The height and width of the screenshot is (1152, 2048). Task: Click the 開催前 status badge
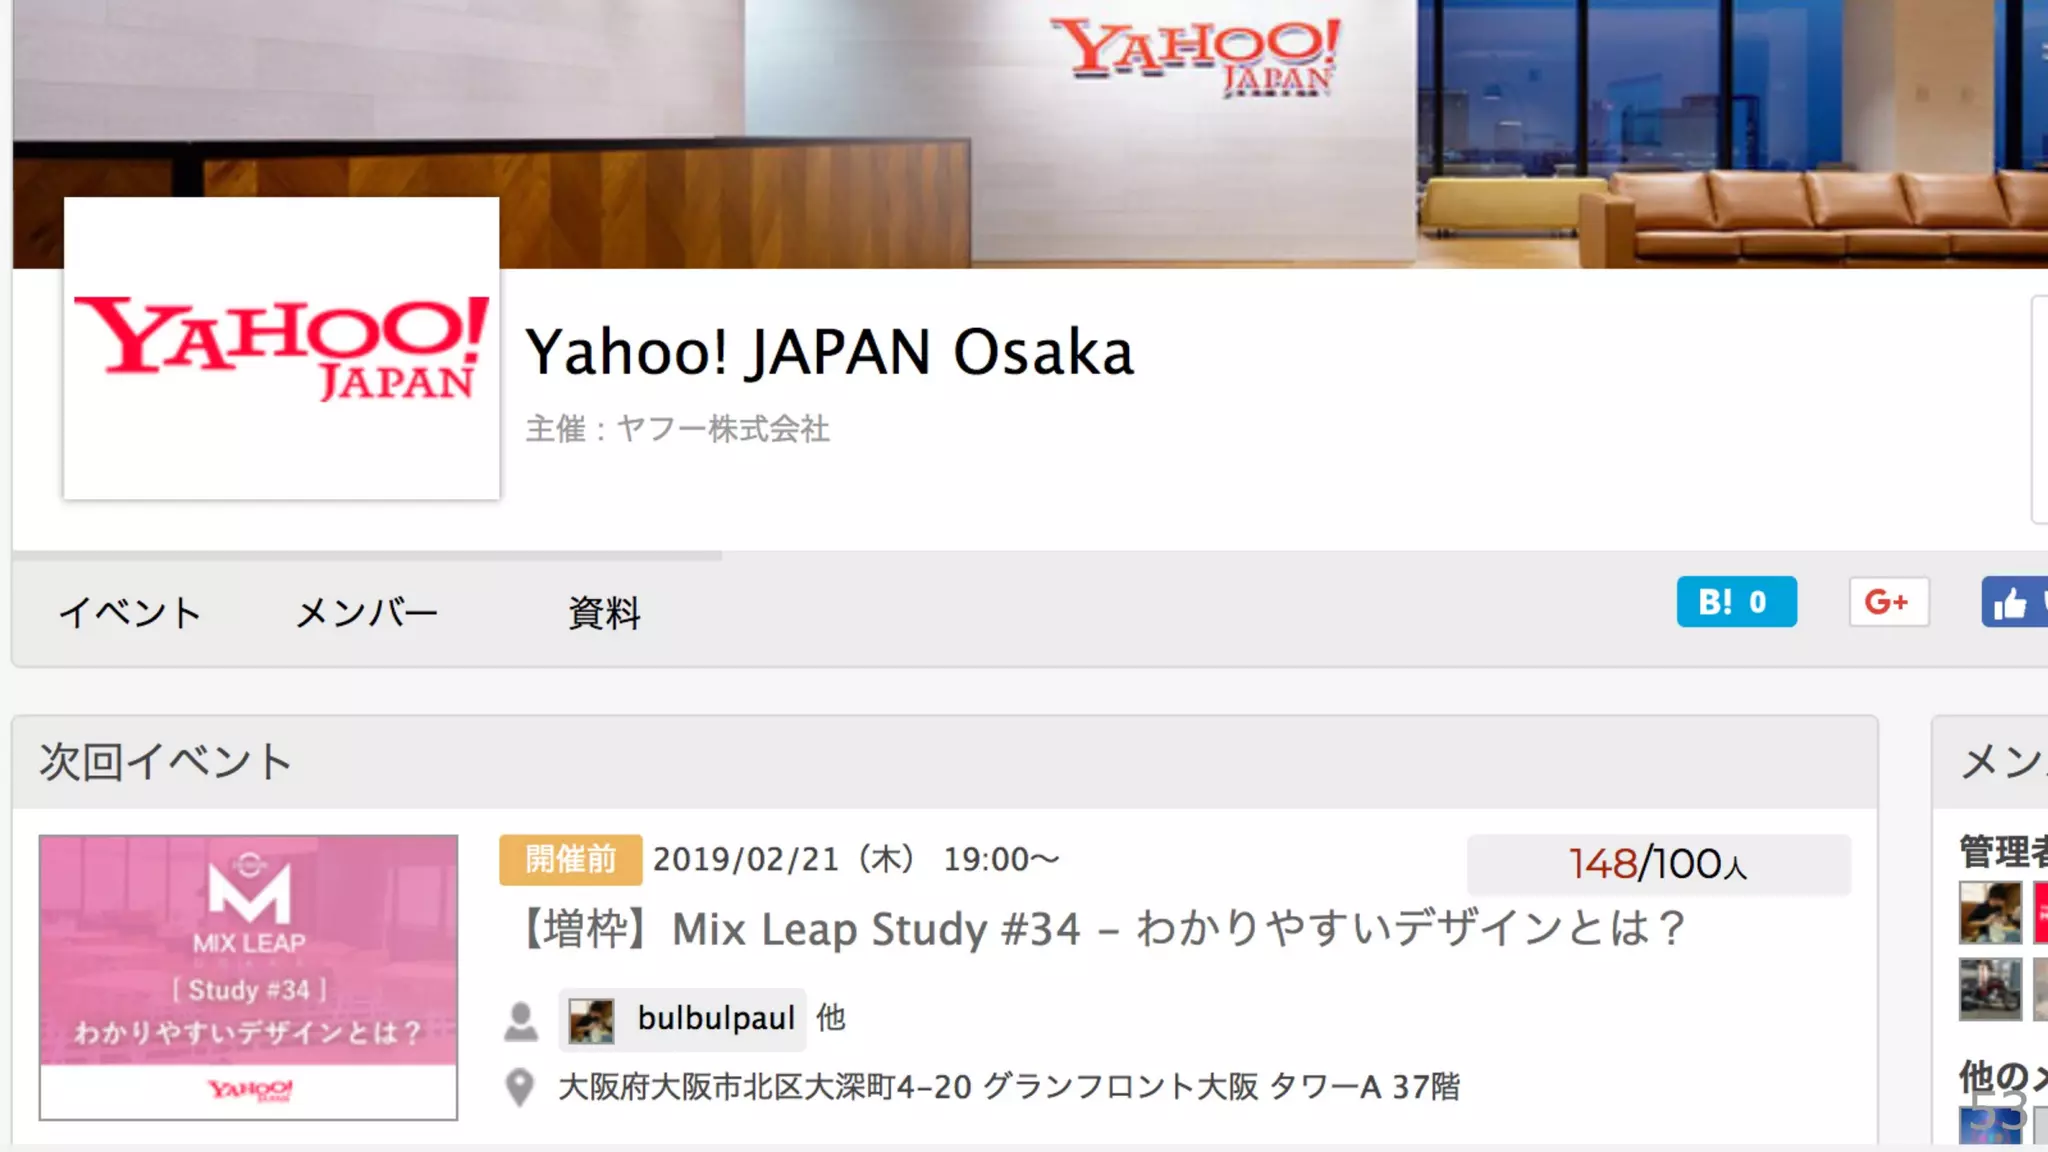[x=570, y=859]
